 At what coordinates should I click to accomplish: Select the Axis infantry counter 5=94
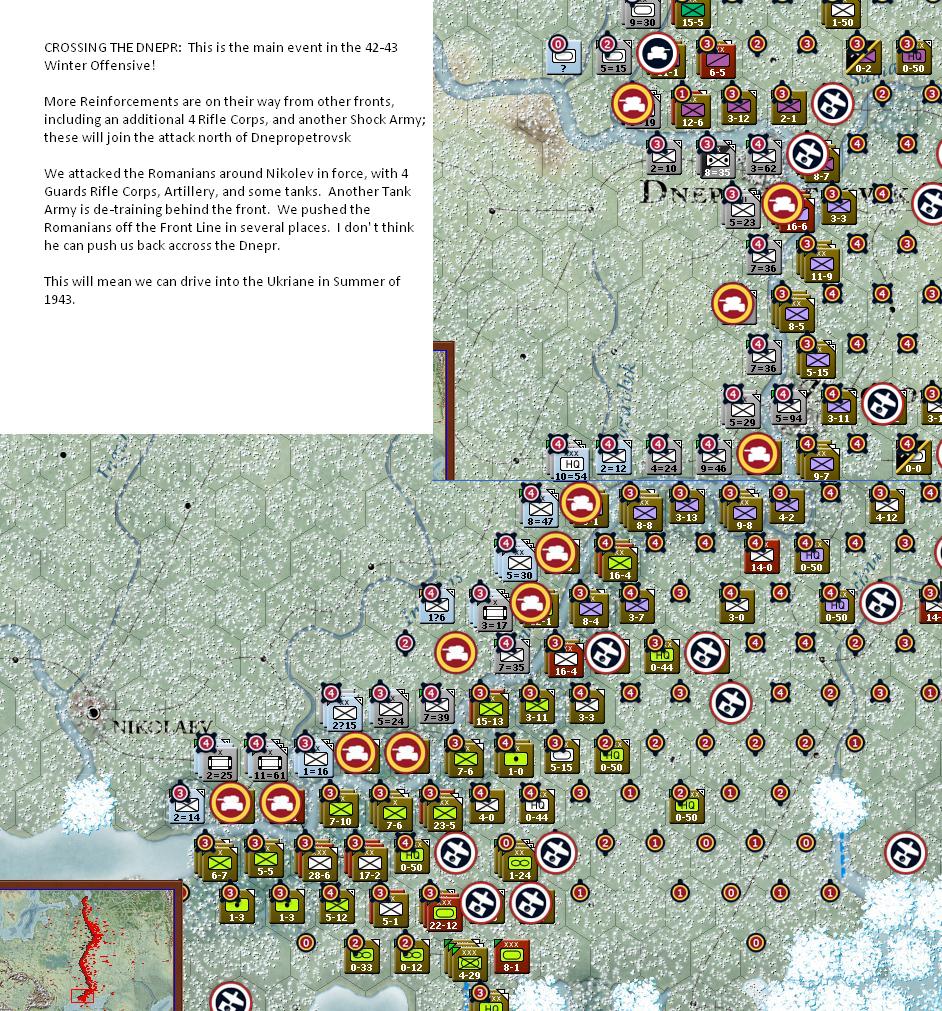[x=789, y=407]
